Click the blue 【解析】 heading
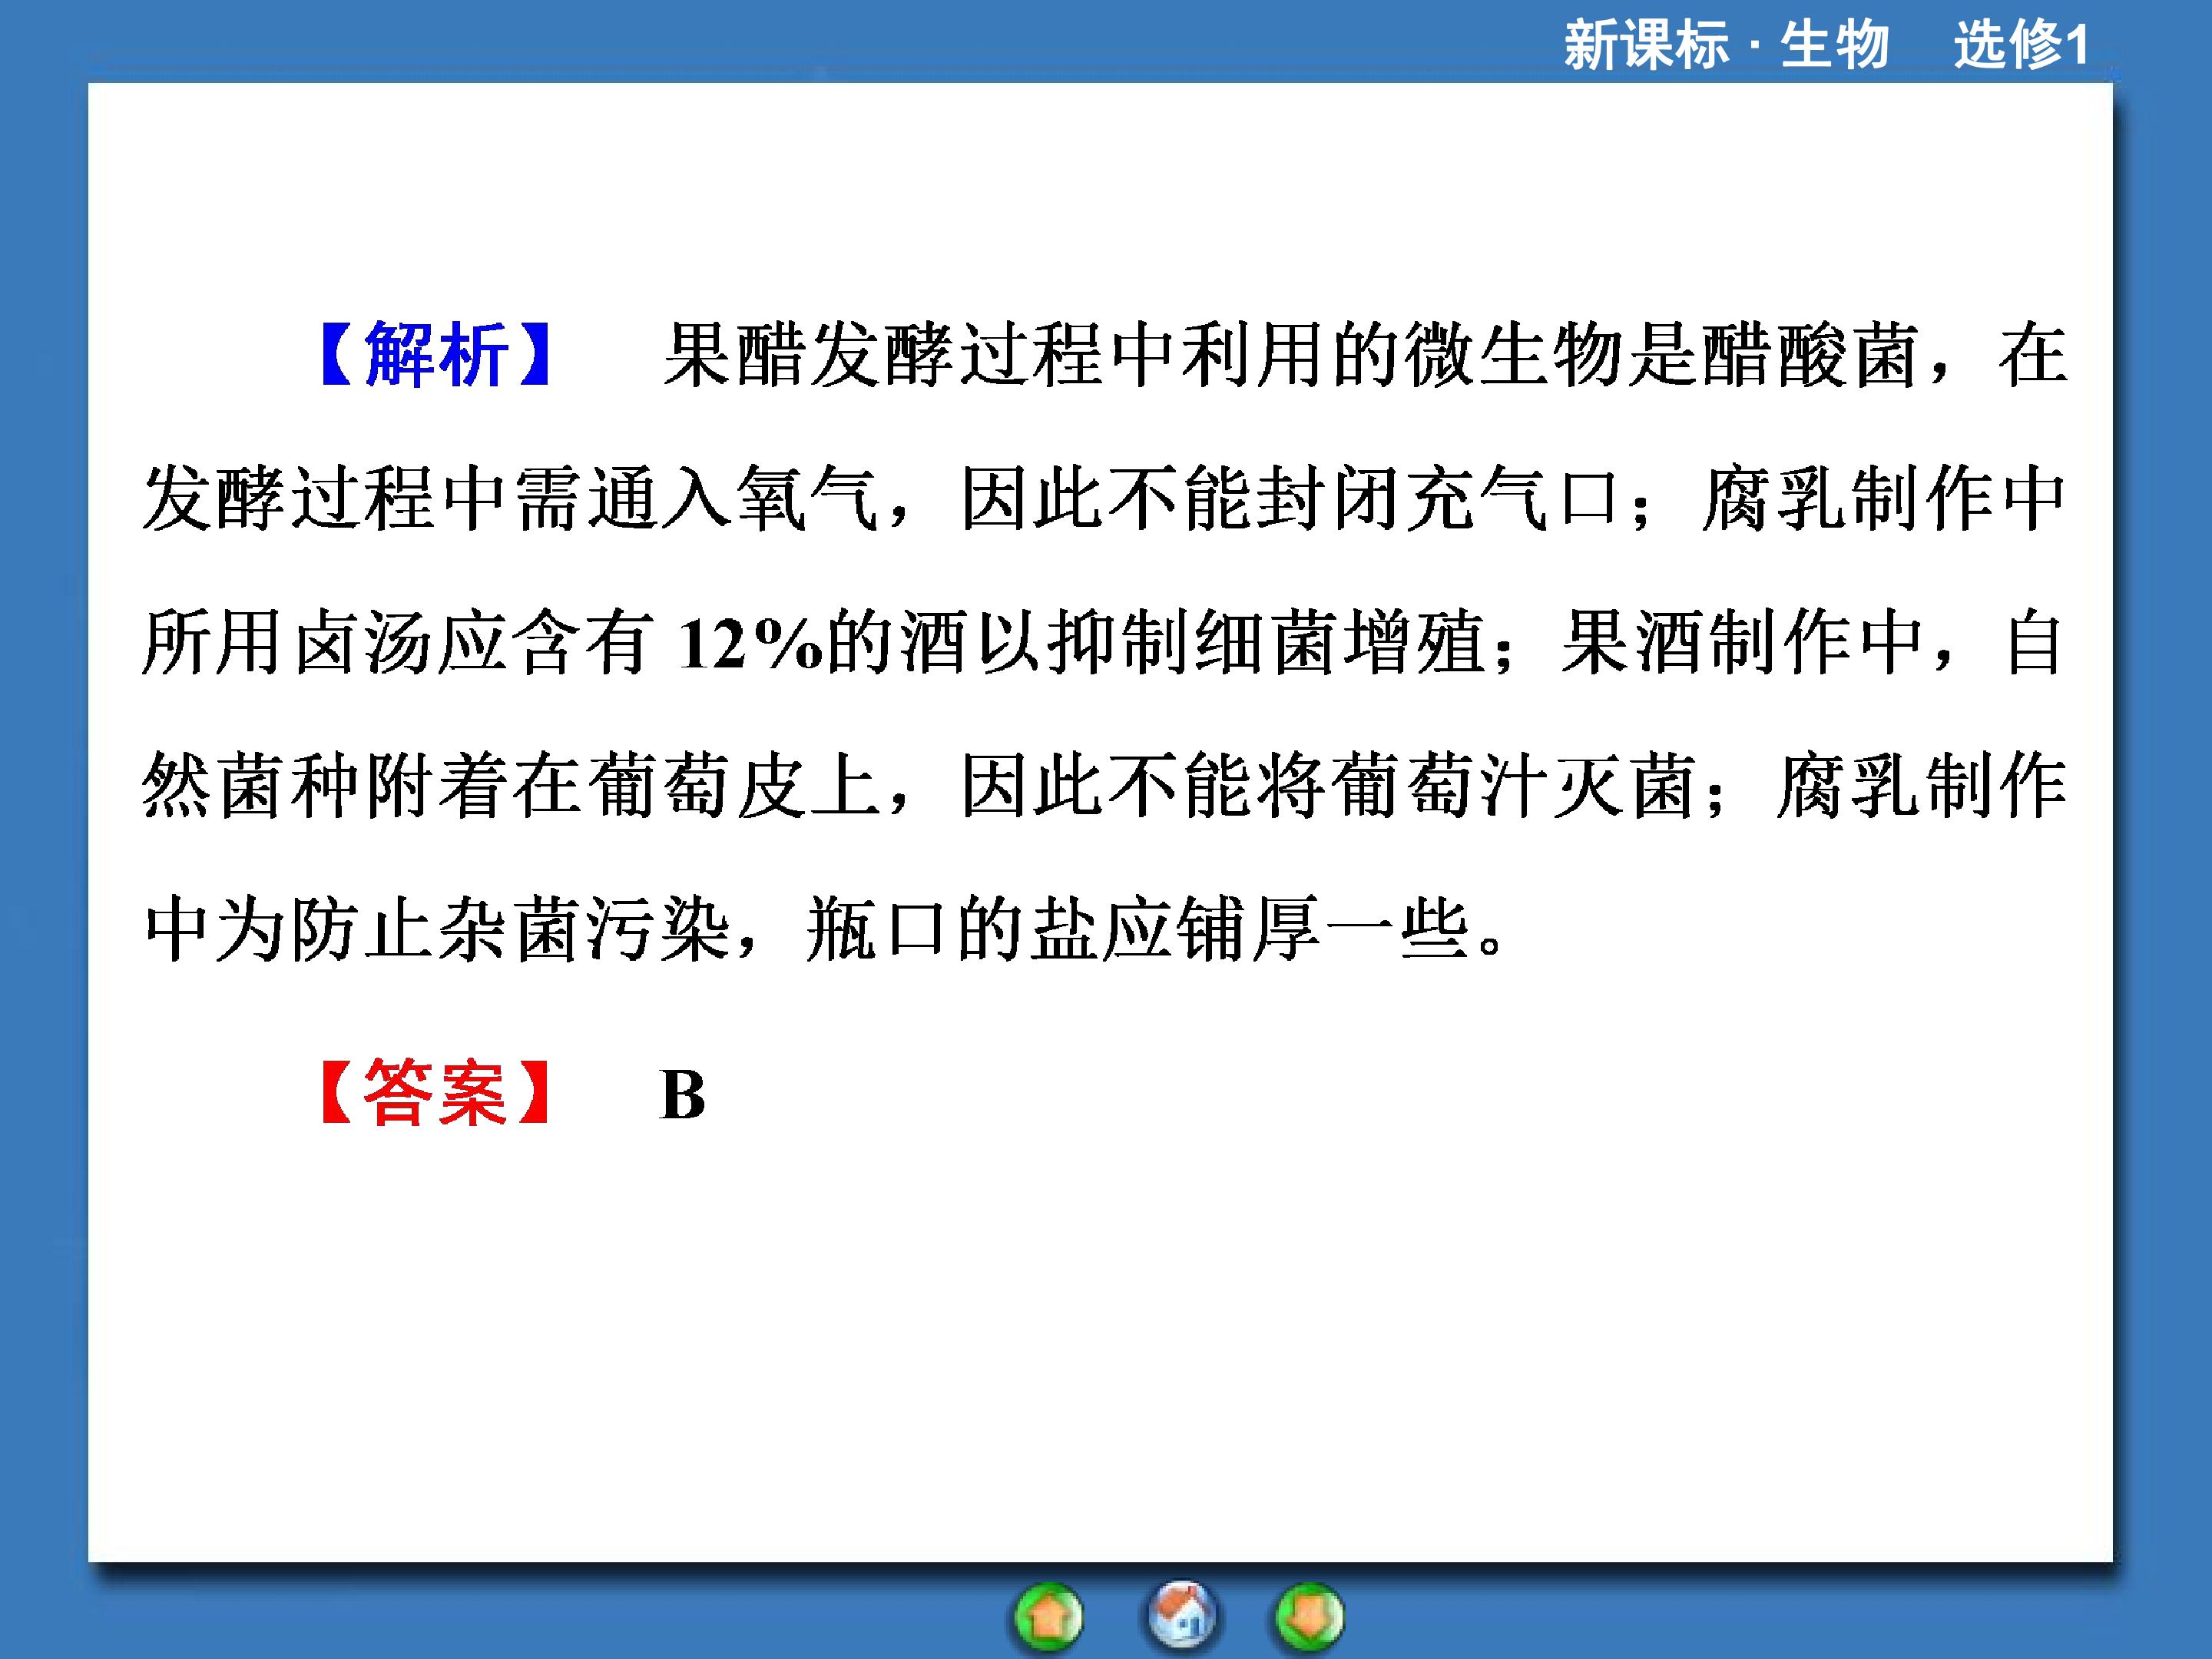Image resolution: width=2212 pixels, height=1659 pixels. pos(436,355)
